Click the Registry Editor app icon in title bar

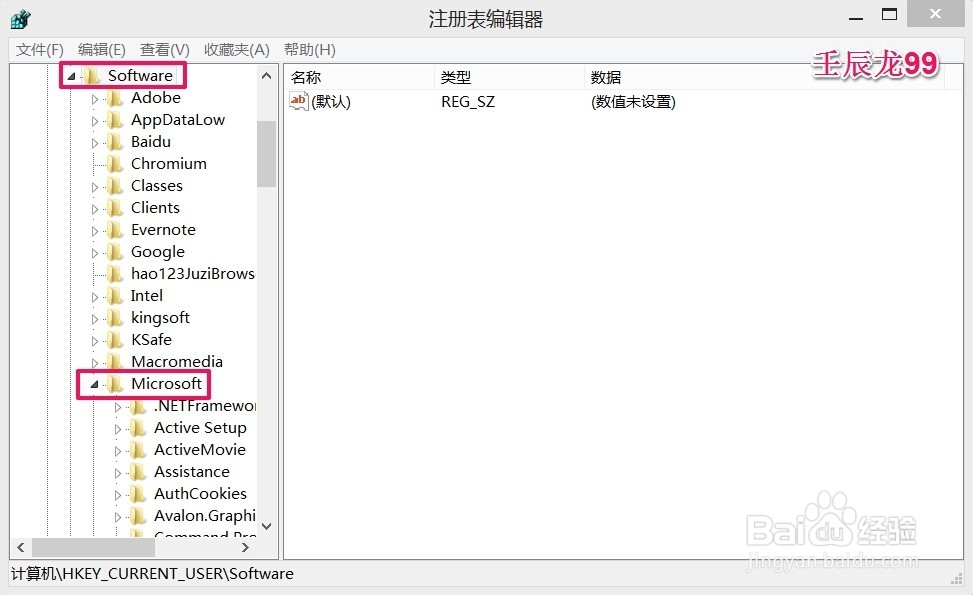[20, 19]
